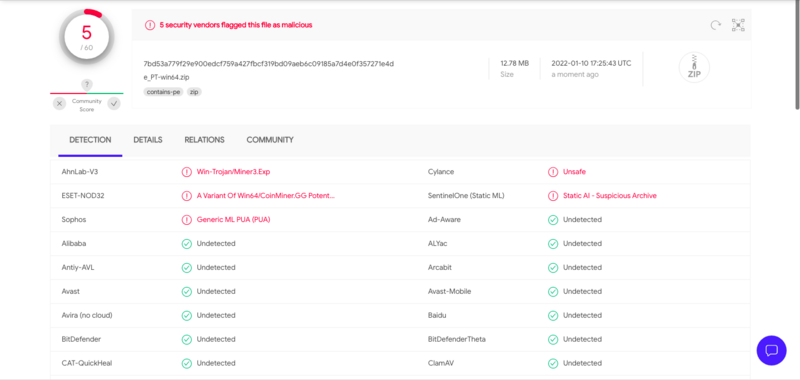
Task: Click the red alert icon in banner
Action: point(149,25)
